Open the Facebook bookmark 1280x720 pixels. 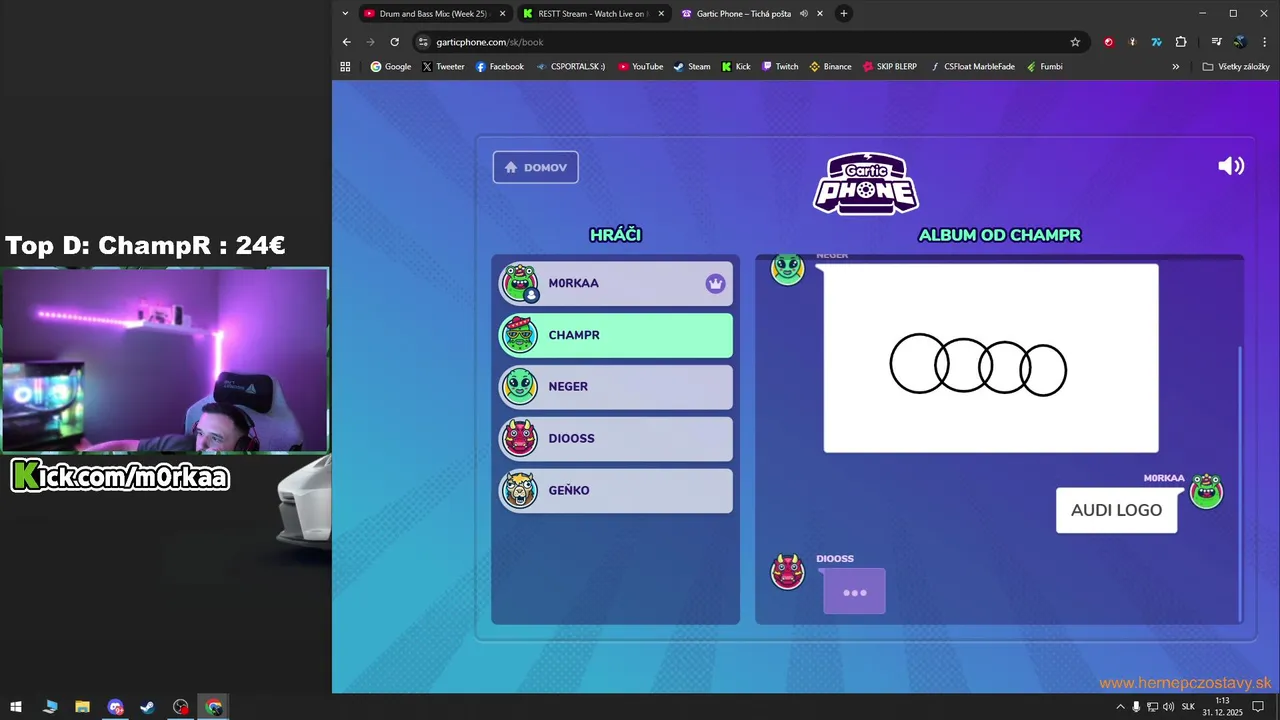click(499, 67)
